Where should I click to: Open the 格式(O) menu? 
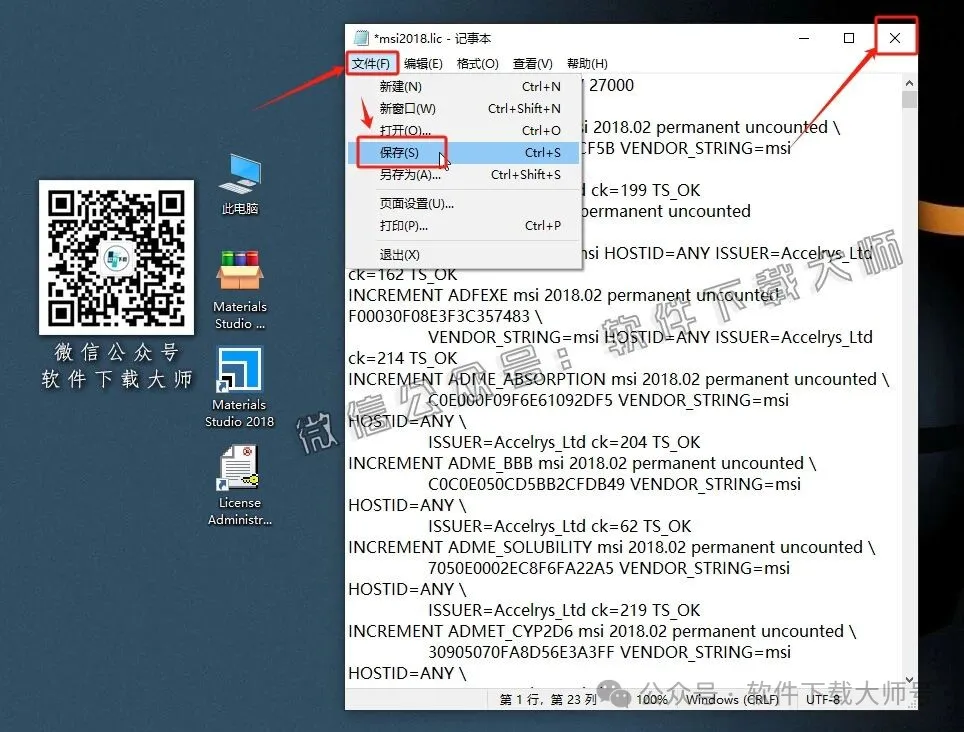(477, 62)
